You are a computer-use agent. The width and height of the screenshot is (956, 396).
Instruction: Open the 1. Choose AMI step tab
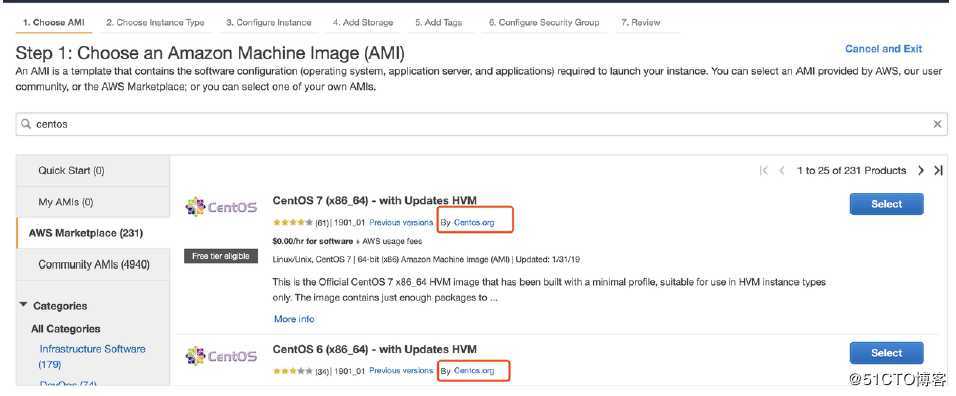(x=54, y=22)
